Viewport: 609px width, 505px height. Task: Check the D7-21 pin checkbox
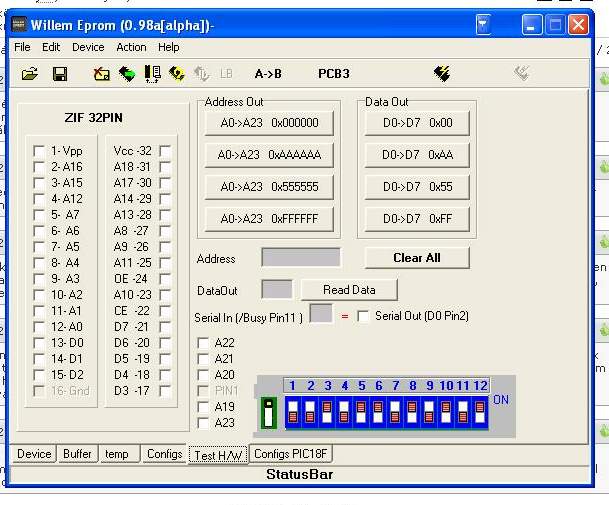(165, 327)
